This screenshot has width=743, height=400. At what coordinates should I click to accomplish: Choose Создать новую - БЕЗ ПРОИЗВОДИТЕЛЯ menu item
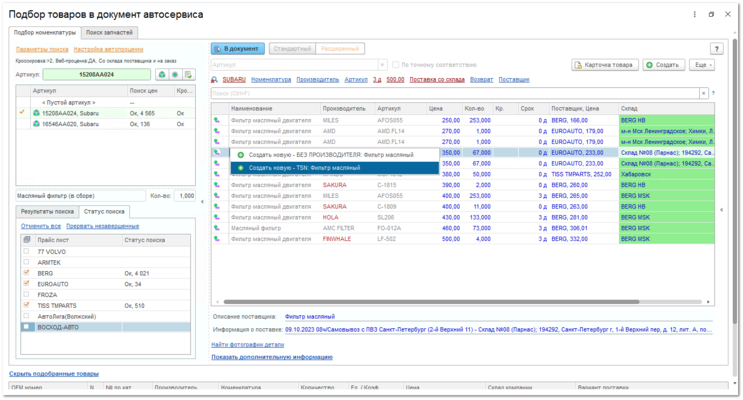(x=335, y=155)
